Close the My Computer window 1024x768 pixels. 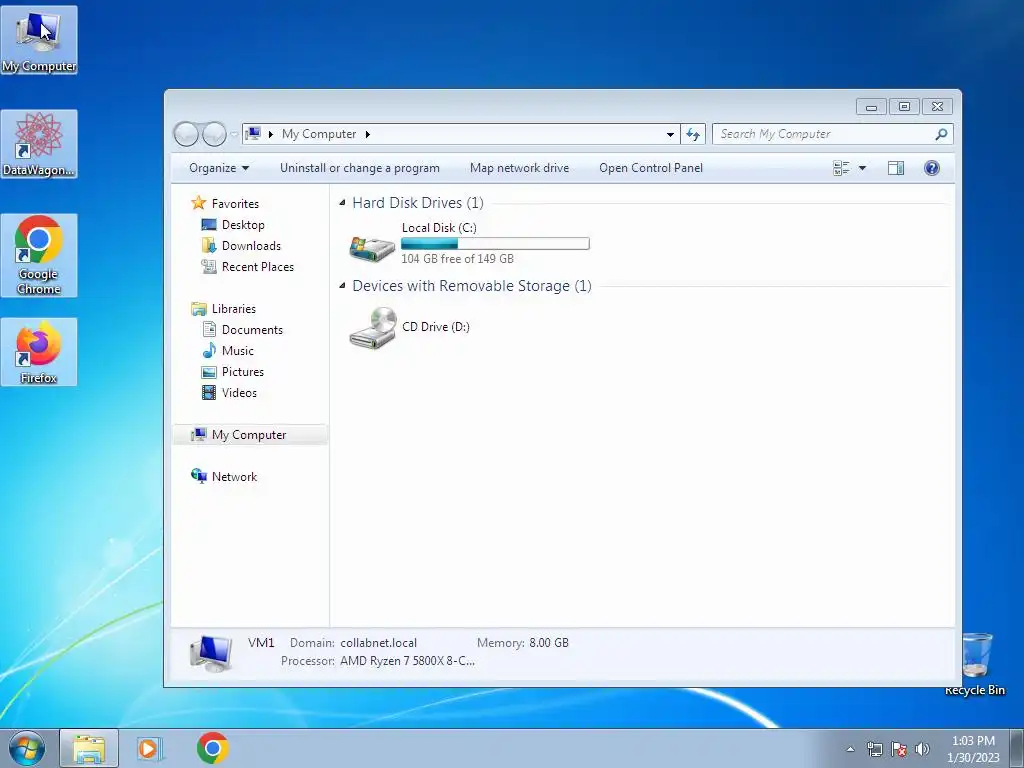pos(937,106)
